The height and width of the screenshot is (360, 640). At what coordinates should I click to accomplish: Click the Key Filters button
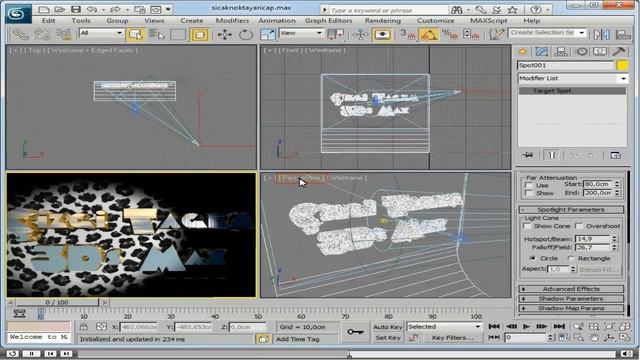point(452,338)
